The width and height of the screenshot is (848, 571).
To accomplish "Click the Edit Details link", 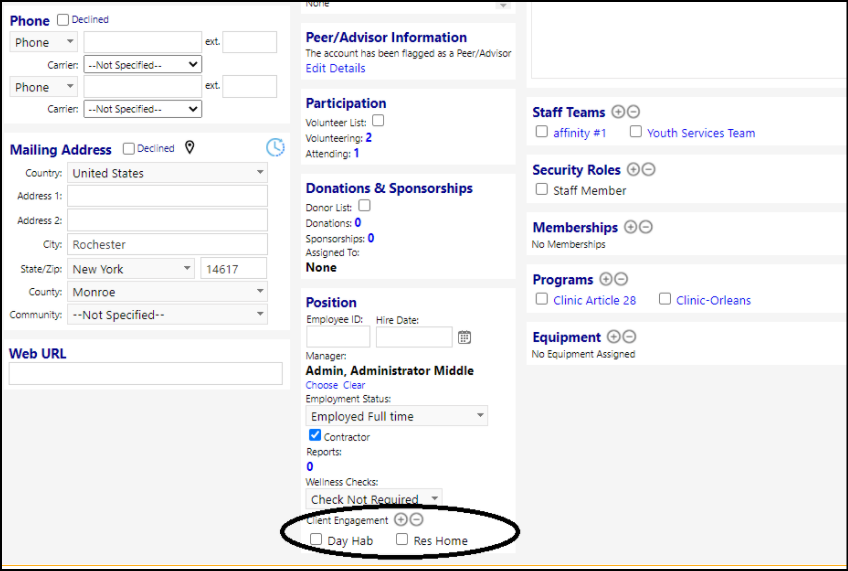I will coord(335,68).
